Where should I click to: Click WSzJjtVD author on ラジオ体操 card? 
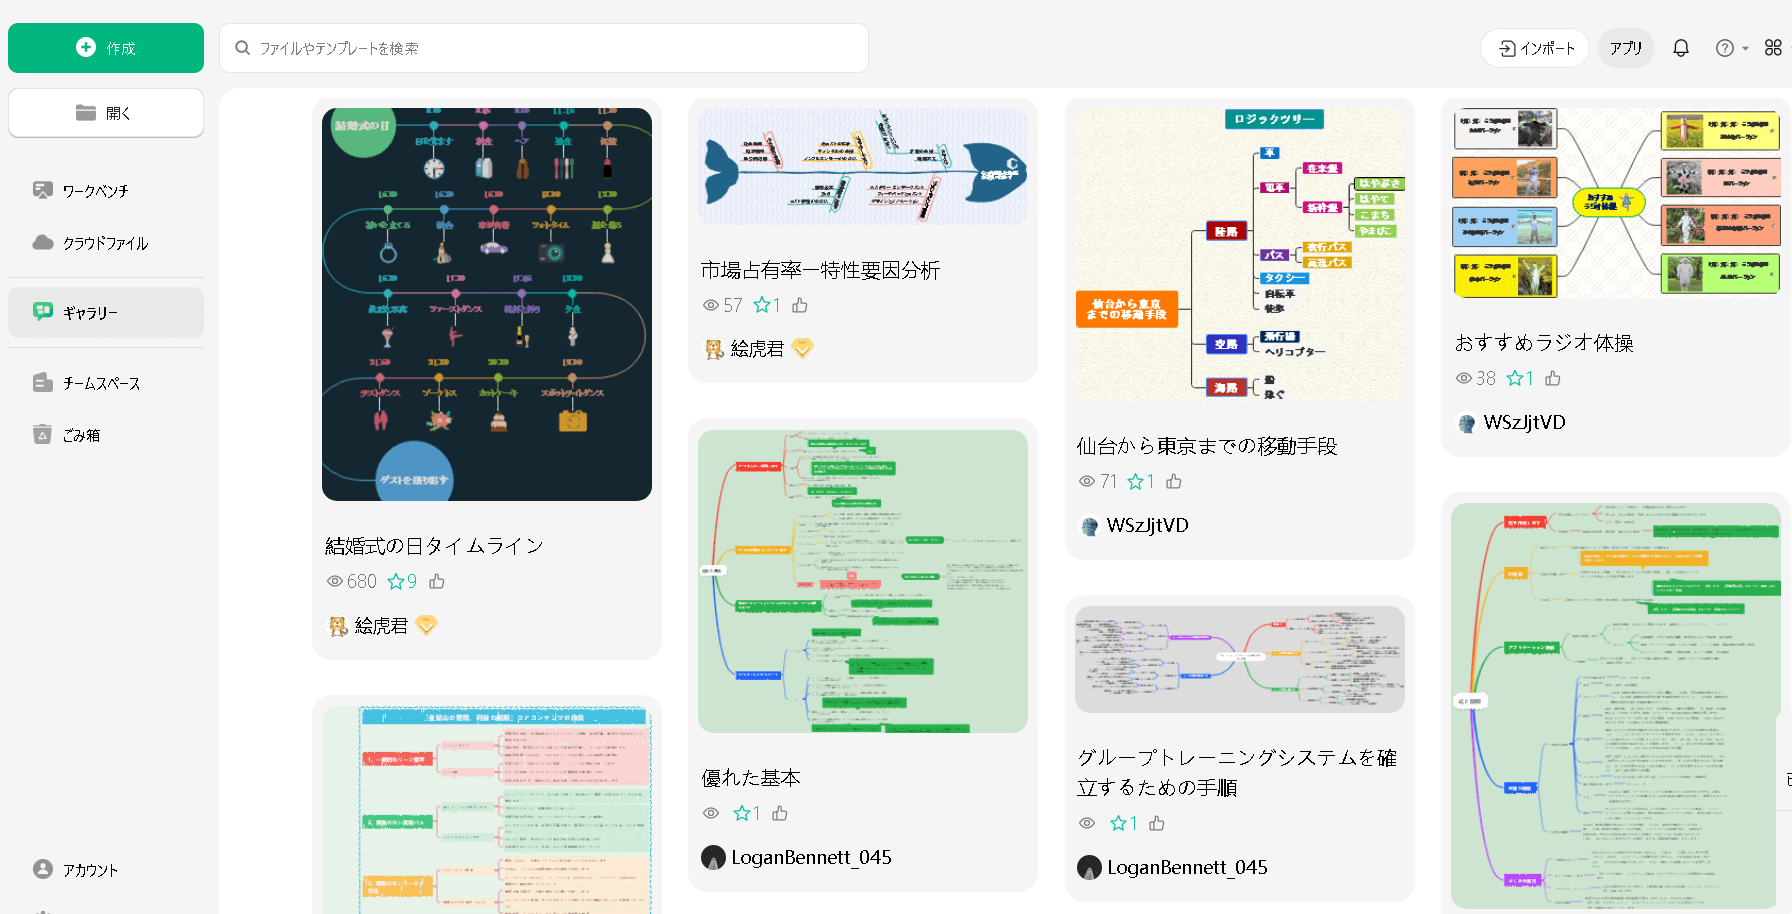tap(1524, 422)
